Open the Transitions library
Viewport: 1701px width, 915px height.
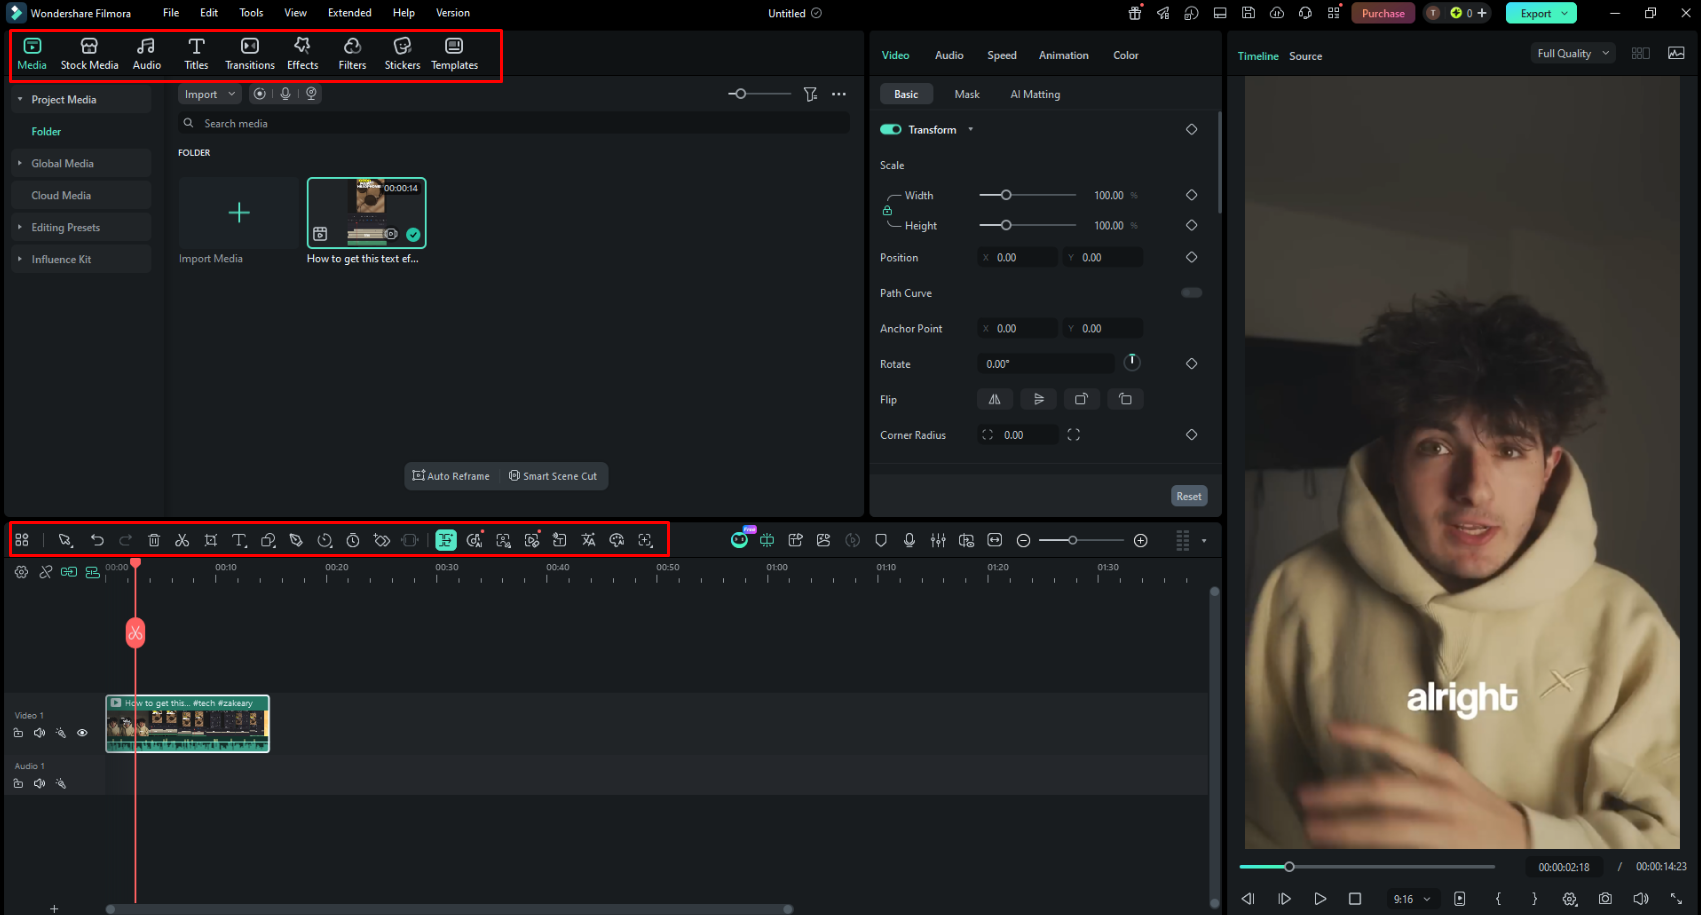[250, 54]
